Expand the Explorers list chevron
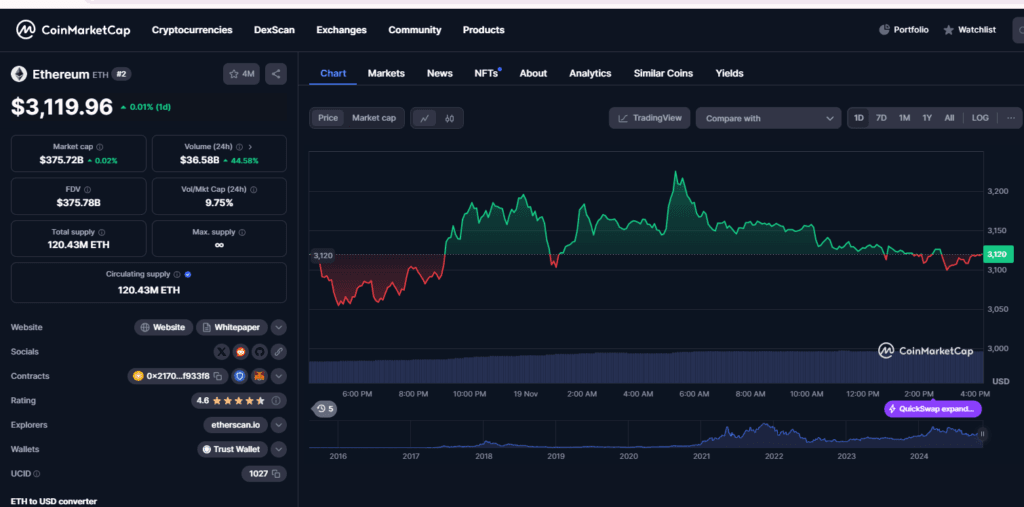The height and width of the screenshot is (507, 1024). (x=279, y=425)
